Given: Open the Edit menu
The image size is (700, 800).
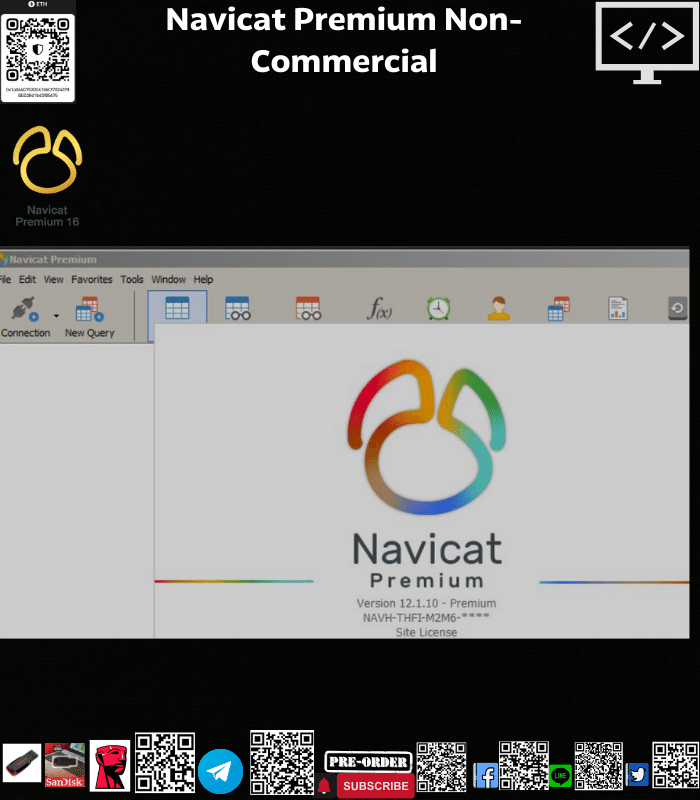Looking at the screenshot, I should click(28, 280).
